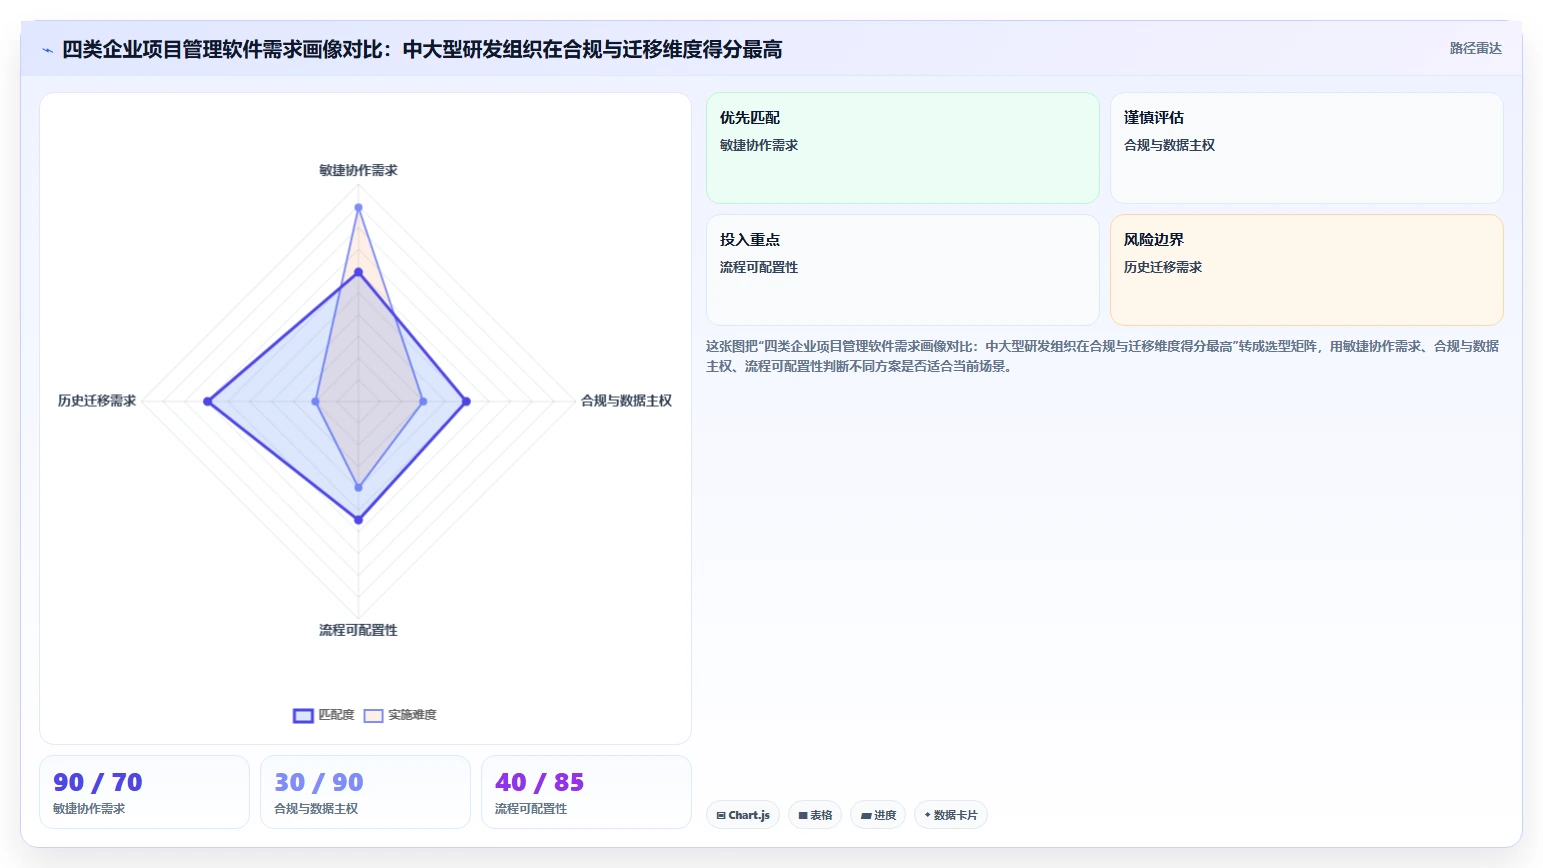
Task: Open the 优先匹配 card
Action: point(903,148)
